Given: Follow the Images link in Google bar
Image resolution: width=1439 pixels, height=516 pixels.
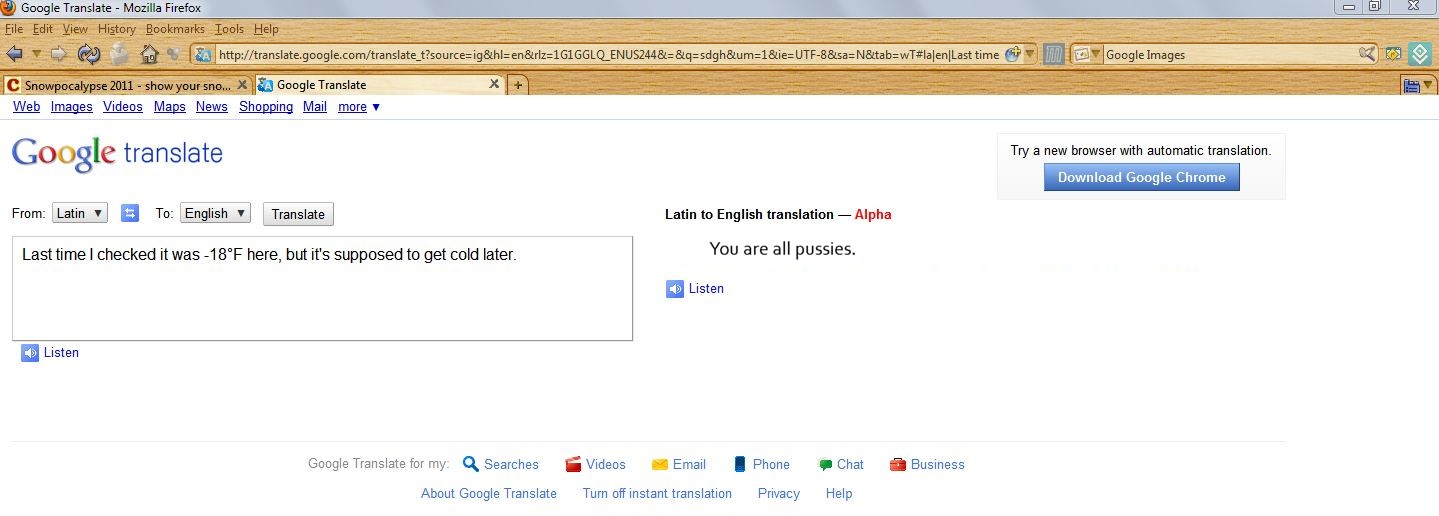Looking at the screenshot, I should point(72,107).
